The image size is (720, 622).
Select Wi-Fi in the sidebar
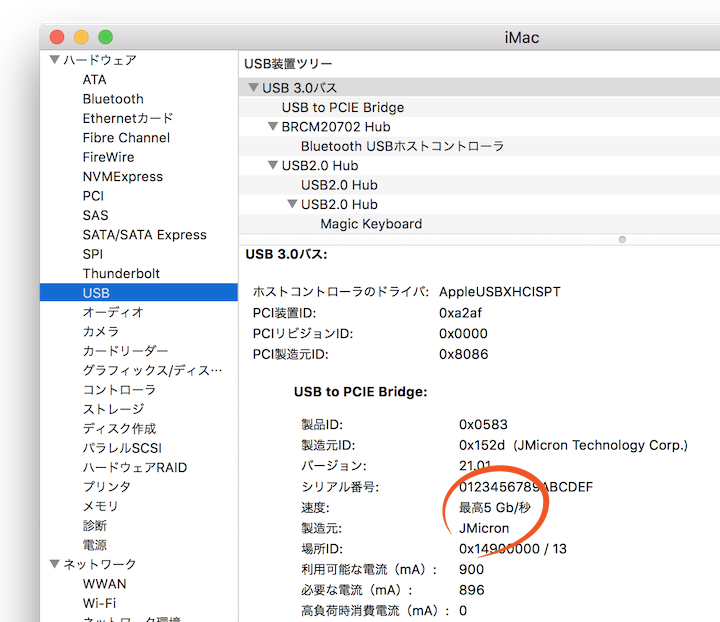(100, 603)
